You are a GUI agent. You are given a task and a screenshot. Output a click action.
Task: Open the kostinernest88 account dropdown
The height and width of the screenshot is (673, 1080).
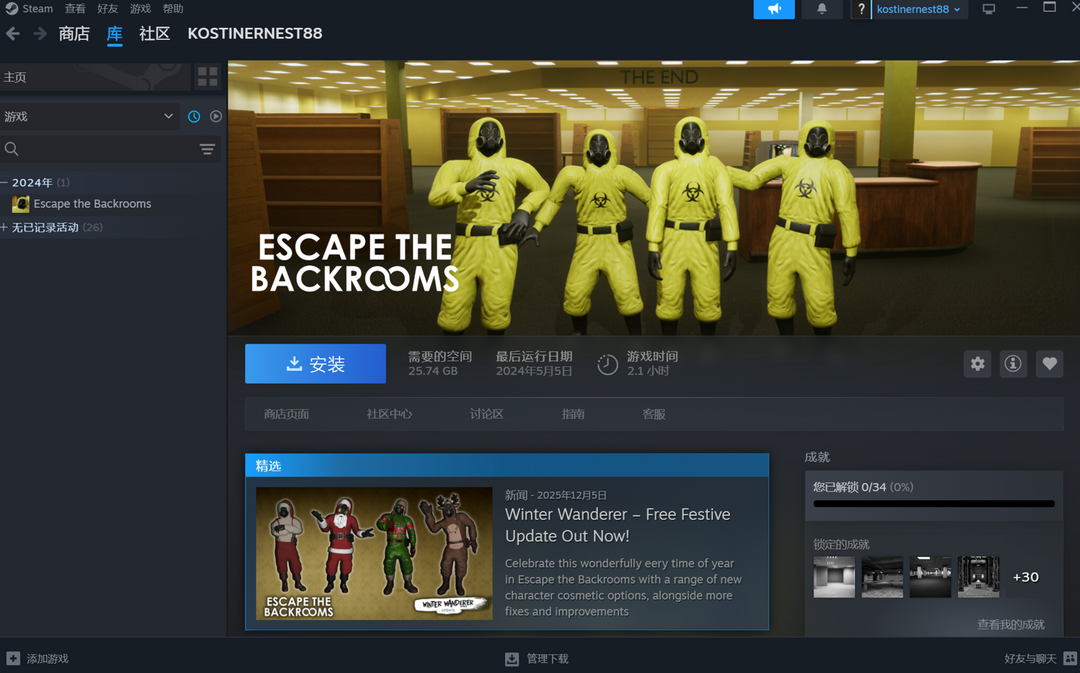pyautogui.click(x=919, y=9)
